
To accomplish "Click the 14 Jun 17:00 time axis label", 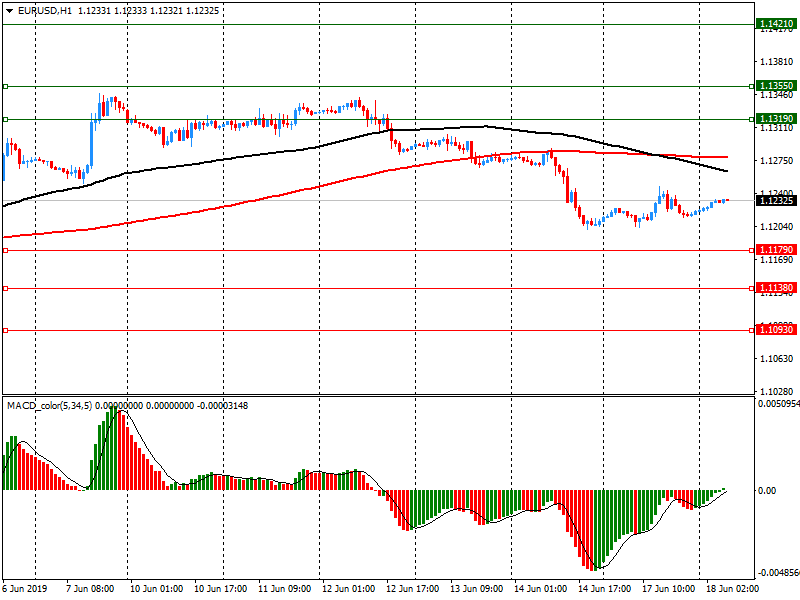I will click(605, 588).
